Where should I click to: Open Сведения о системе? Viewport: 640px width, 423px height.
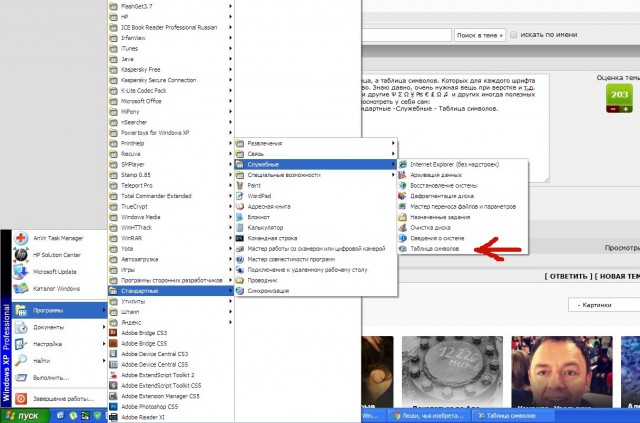pyautogui.click(x=437, y=238)
